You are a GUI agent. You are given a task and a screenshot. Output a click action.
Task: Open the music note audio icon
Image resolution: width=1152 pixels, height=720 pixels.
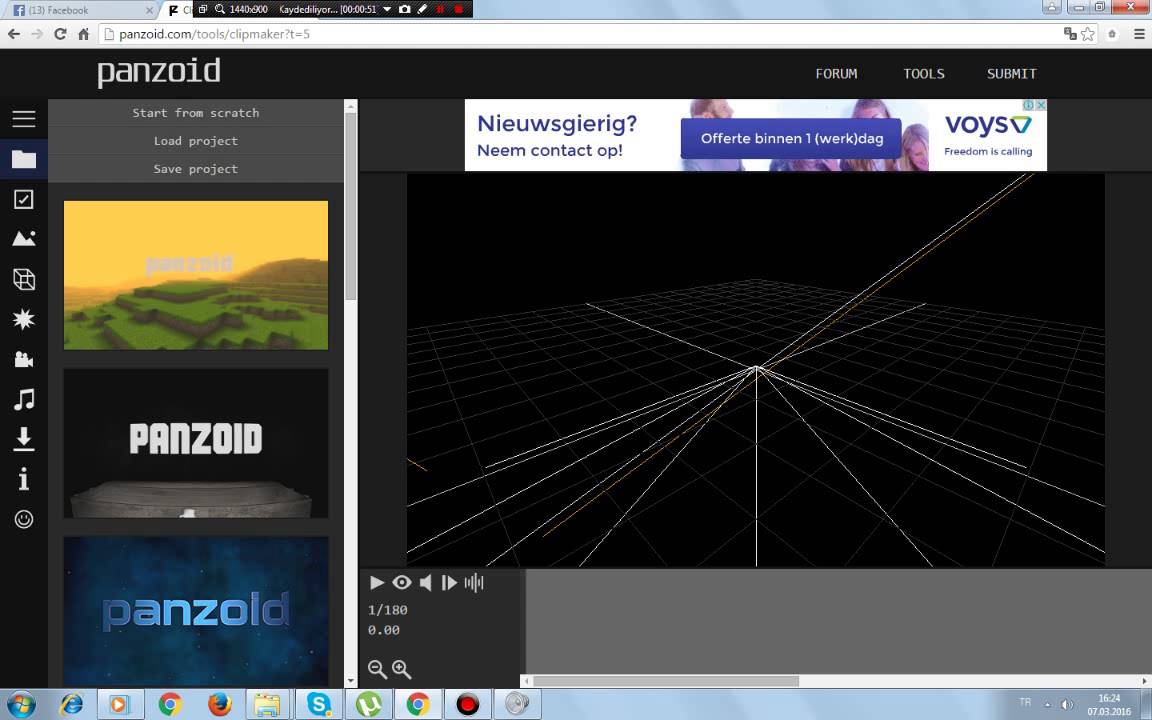point(24,399)
